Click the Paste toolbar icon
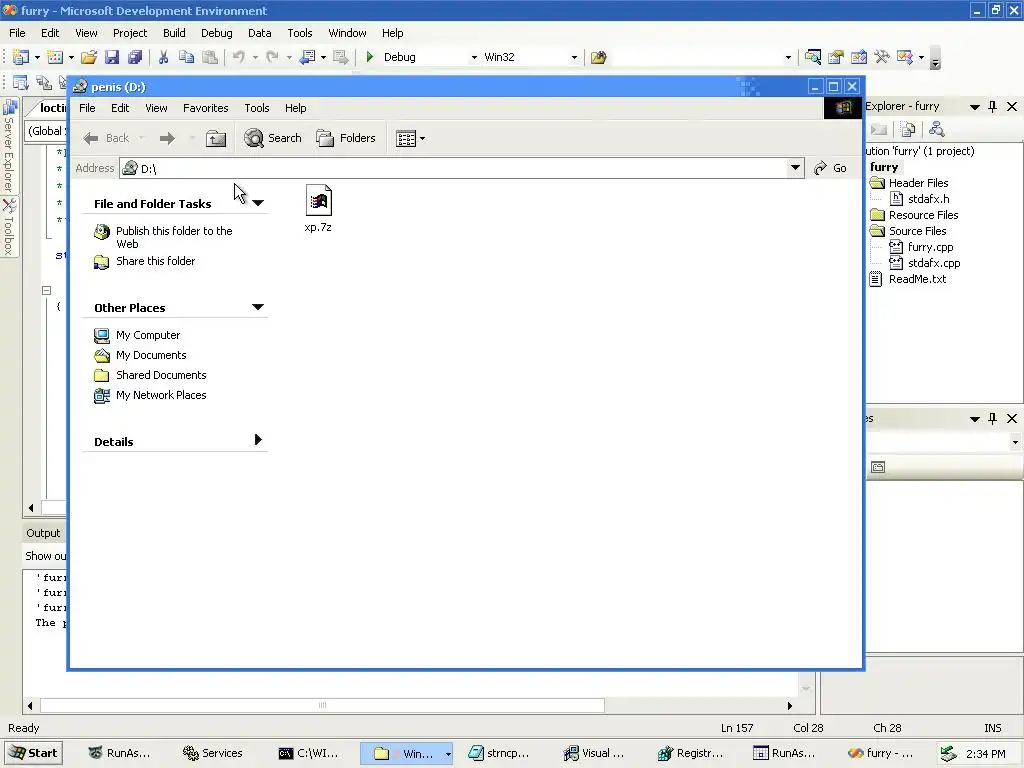 pyautogui.click(x=210, y=57)
